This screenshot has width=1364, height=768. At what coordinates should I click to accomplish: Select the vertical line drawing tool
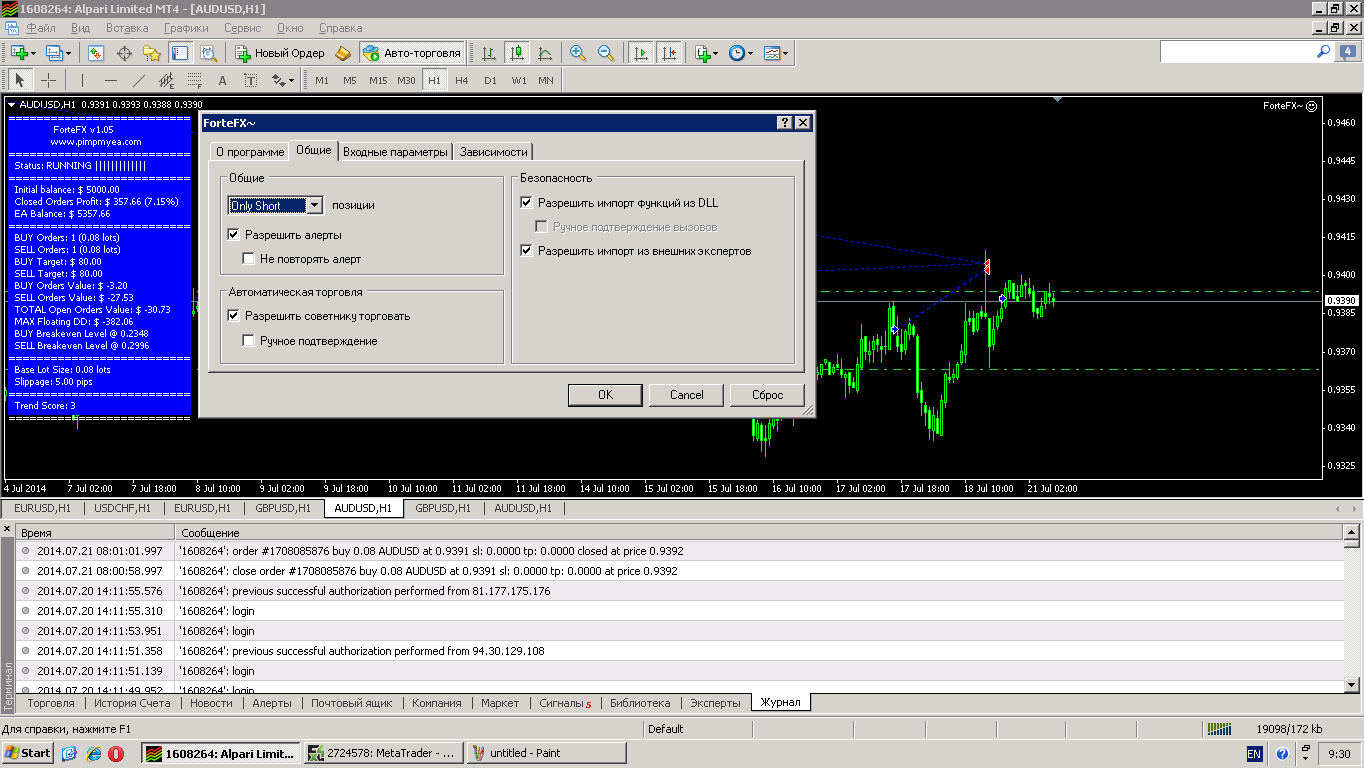pyautogui.click(x=83, y=80)
